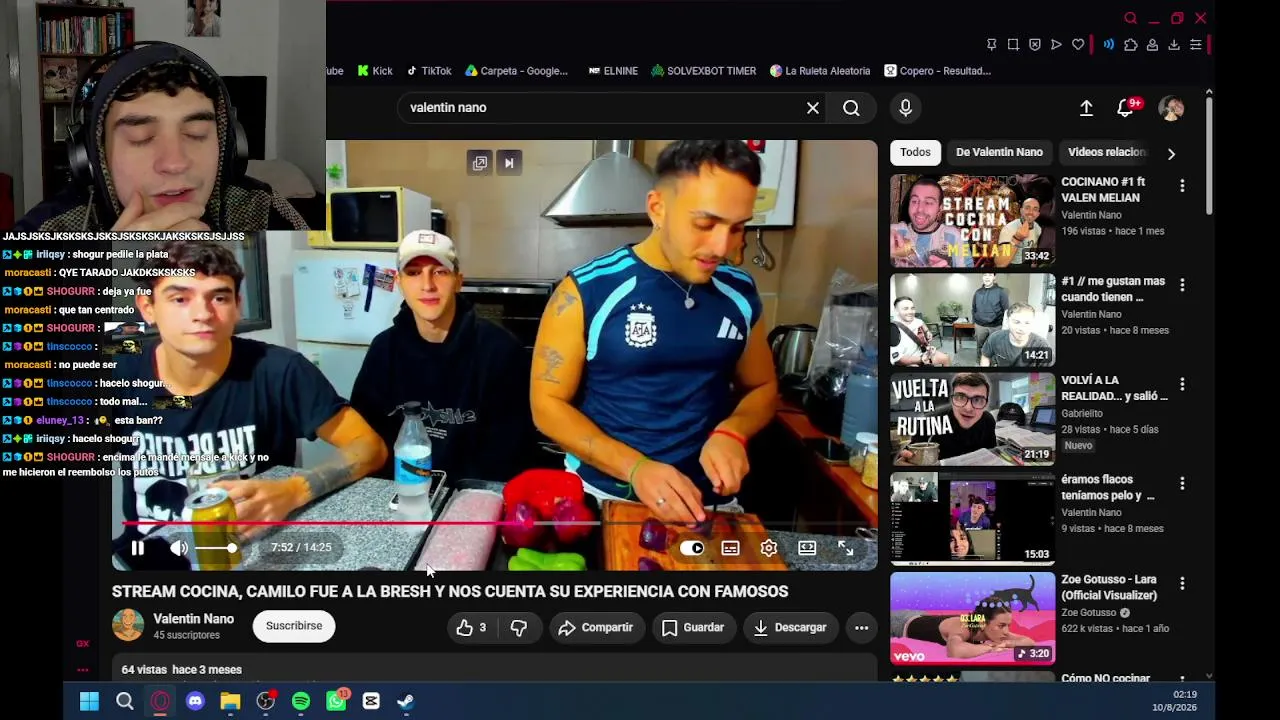Open the blue sound waves browser icon

pyautogui.click(x=1109, y=45)
